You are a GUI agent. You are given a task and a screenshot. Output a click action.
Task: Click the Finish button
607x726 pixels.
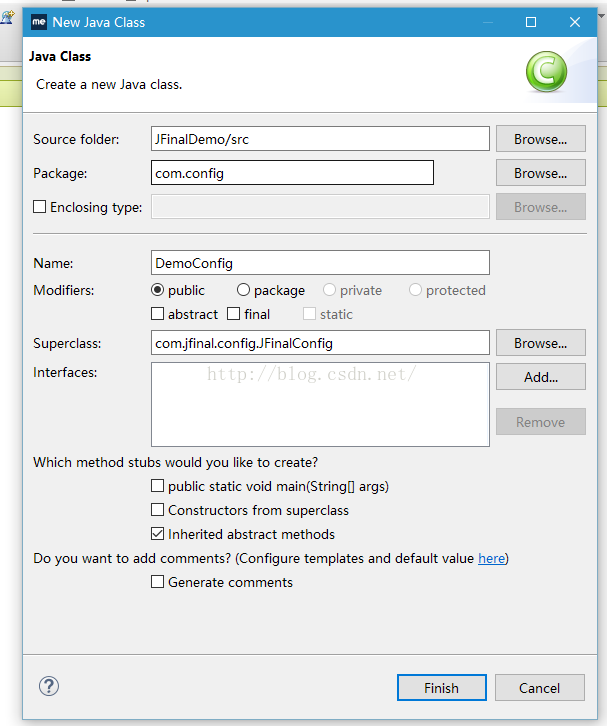point(442,688)
